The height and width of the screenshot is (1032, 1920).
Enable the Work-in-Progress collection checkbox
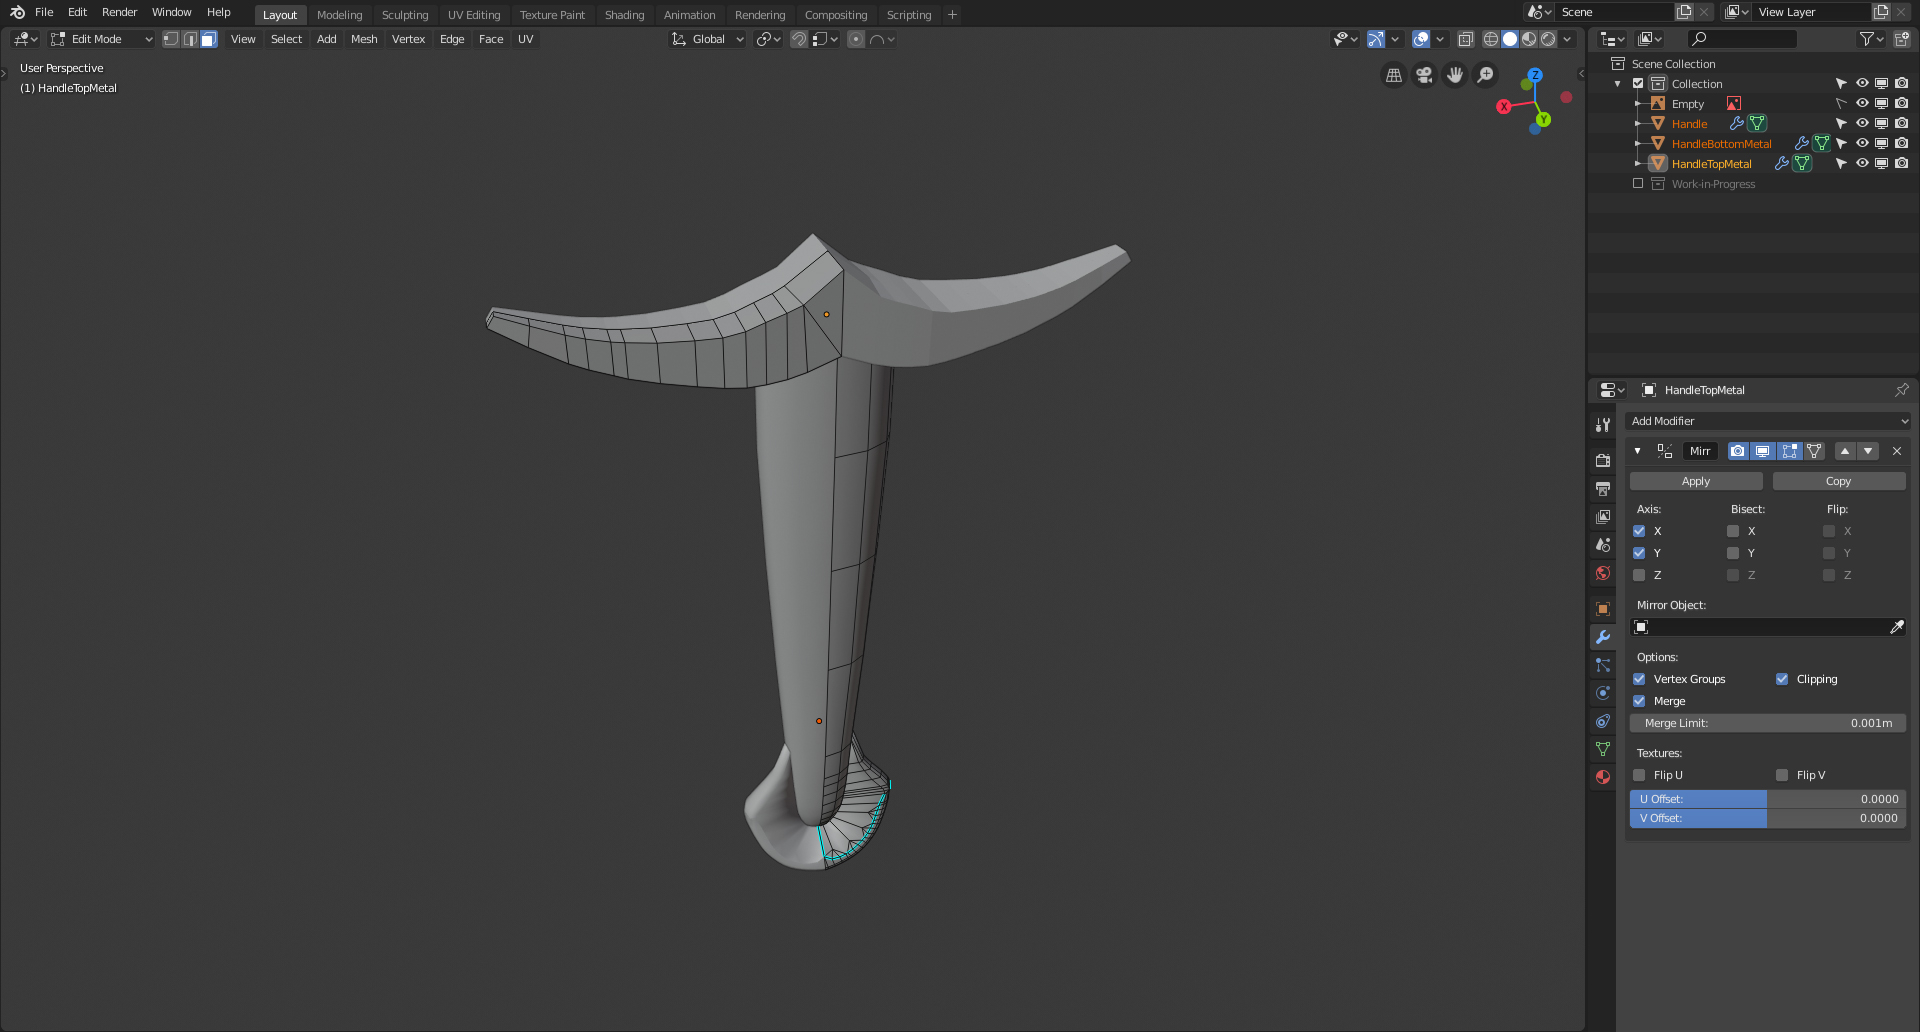pos(1638,184)
